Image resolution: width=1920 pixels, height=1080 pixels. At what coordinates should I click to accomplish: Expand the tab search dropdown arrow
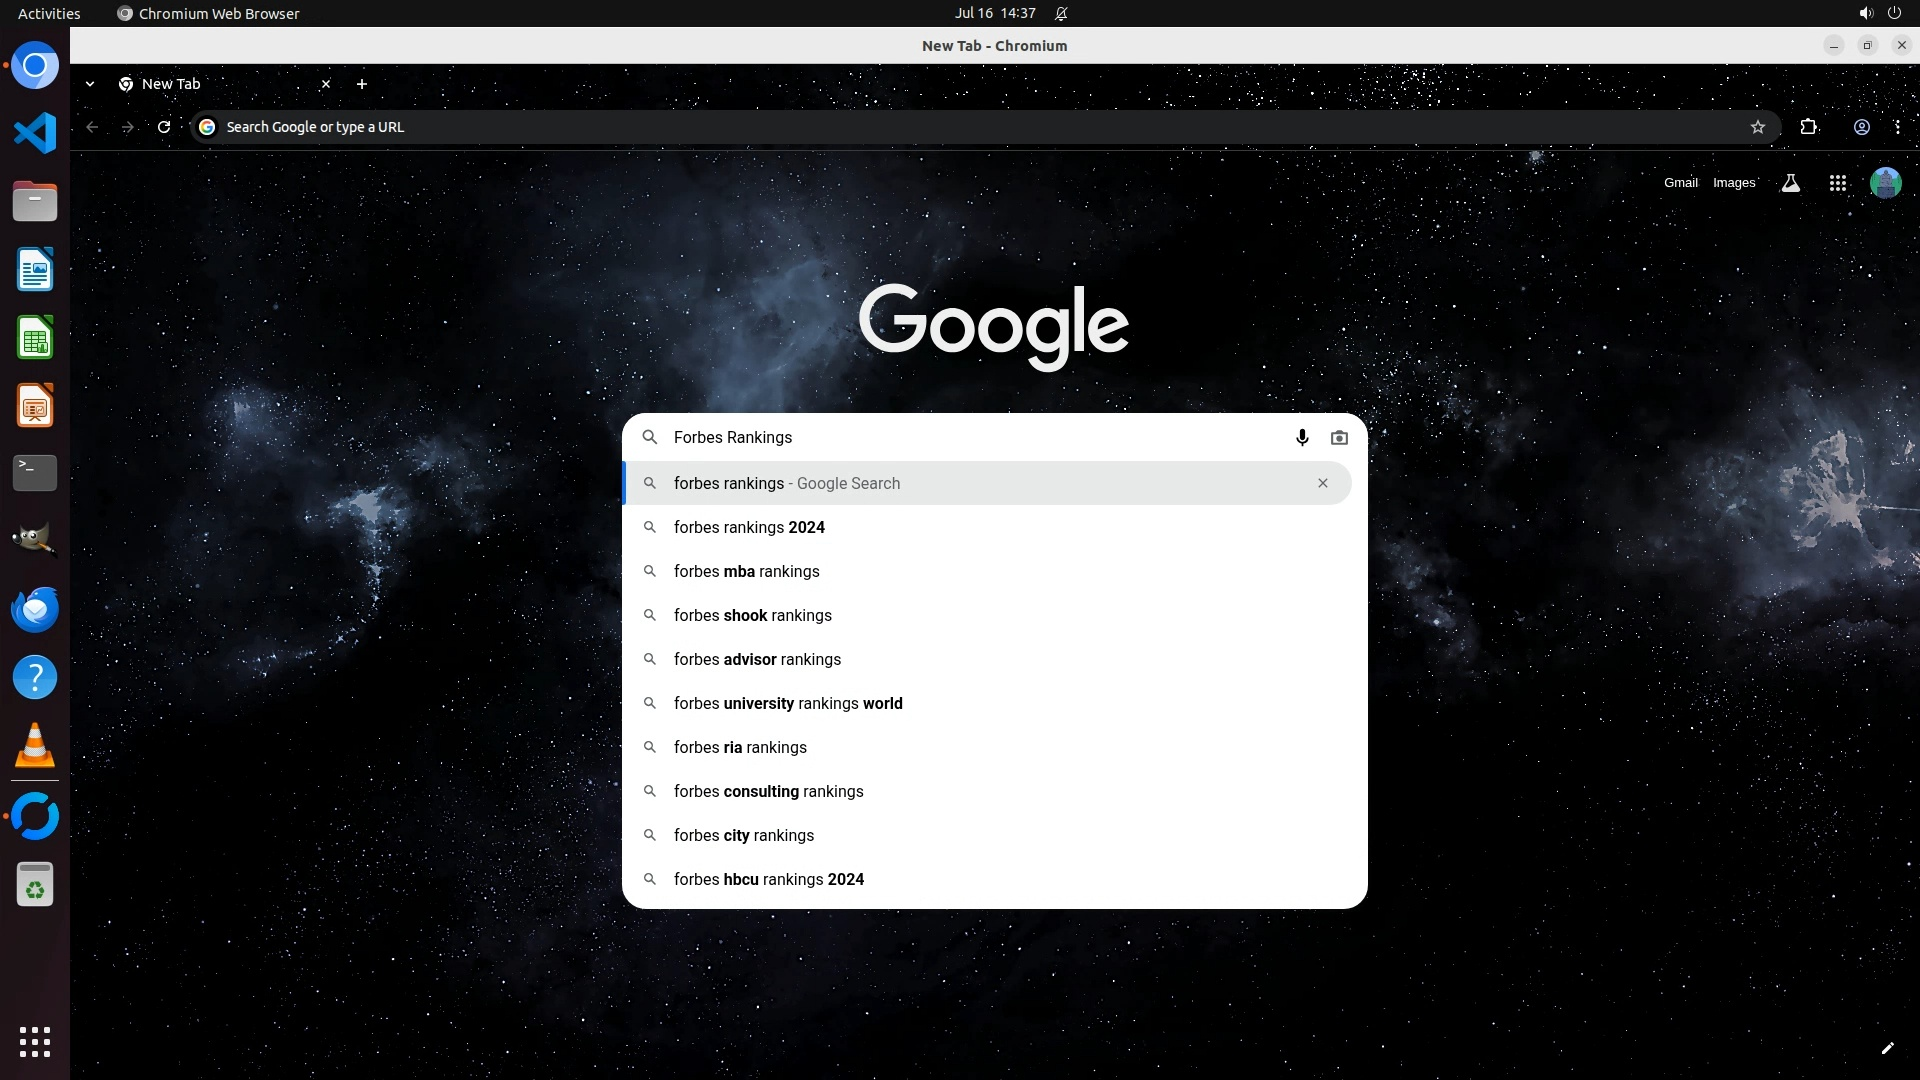(90, 84)
